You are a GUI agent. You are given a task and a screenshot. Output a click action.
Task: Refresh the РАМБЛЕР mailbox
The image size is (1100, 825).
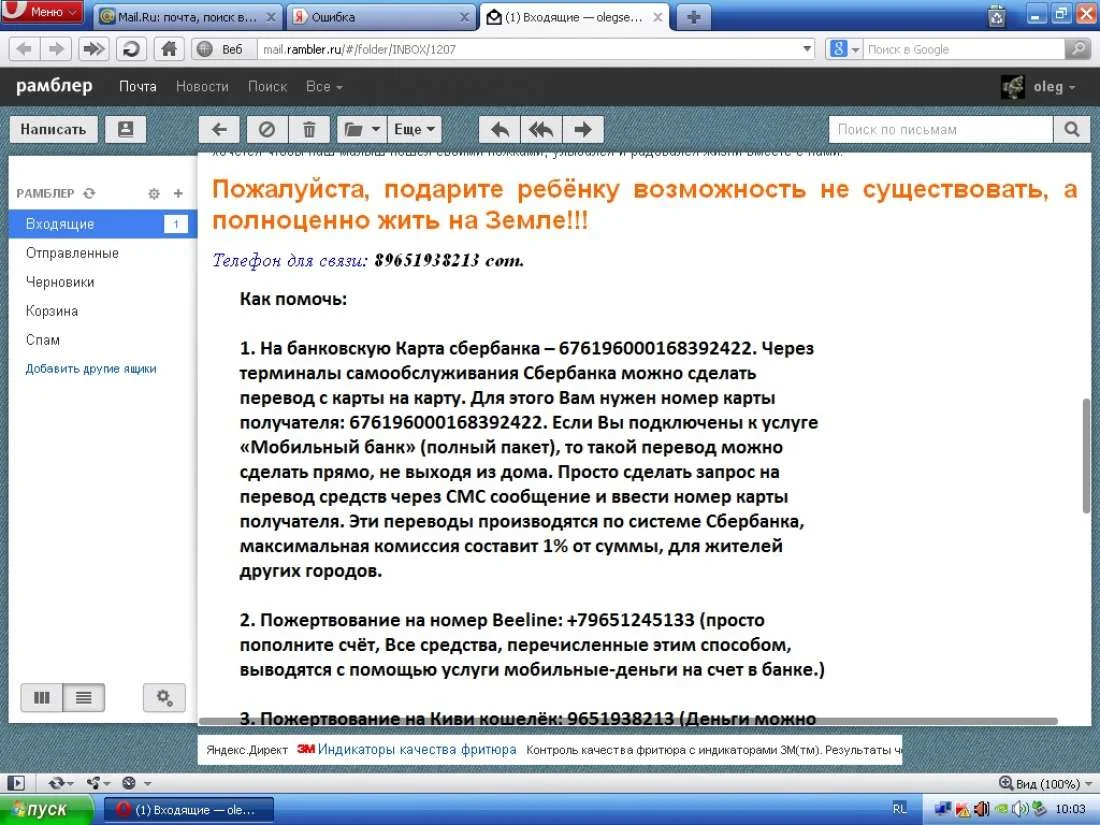89,194
